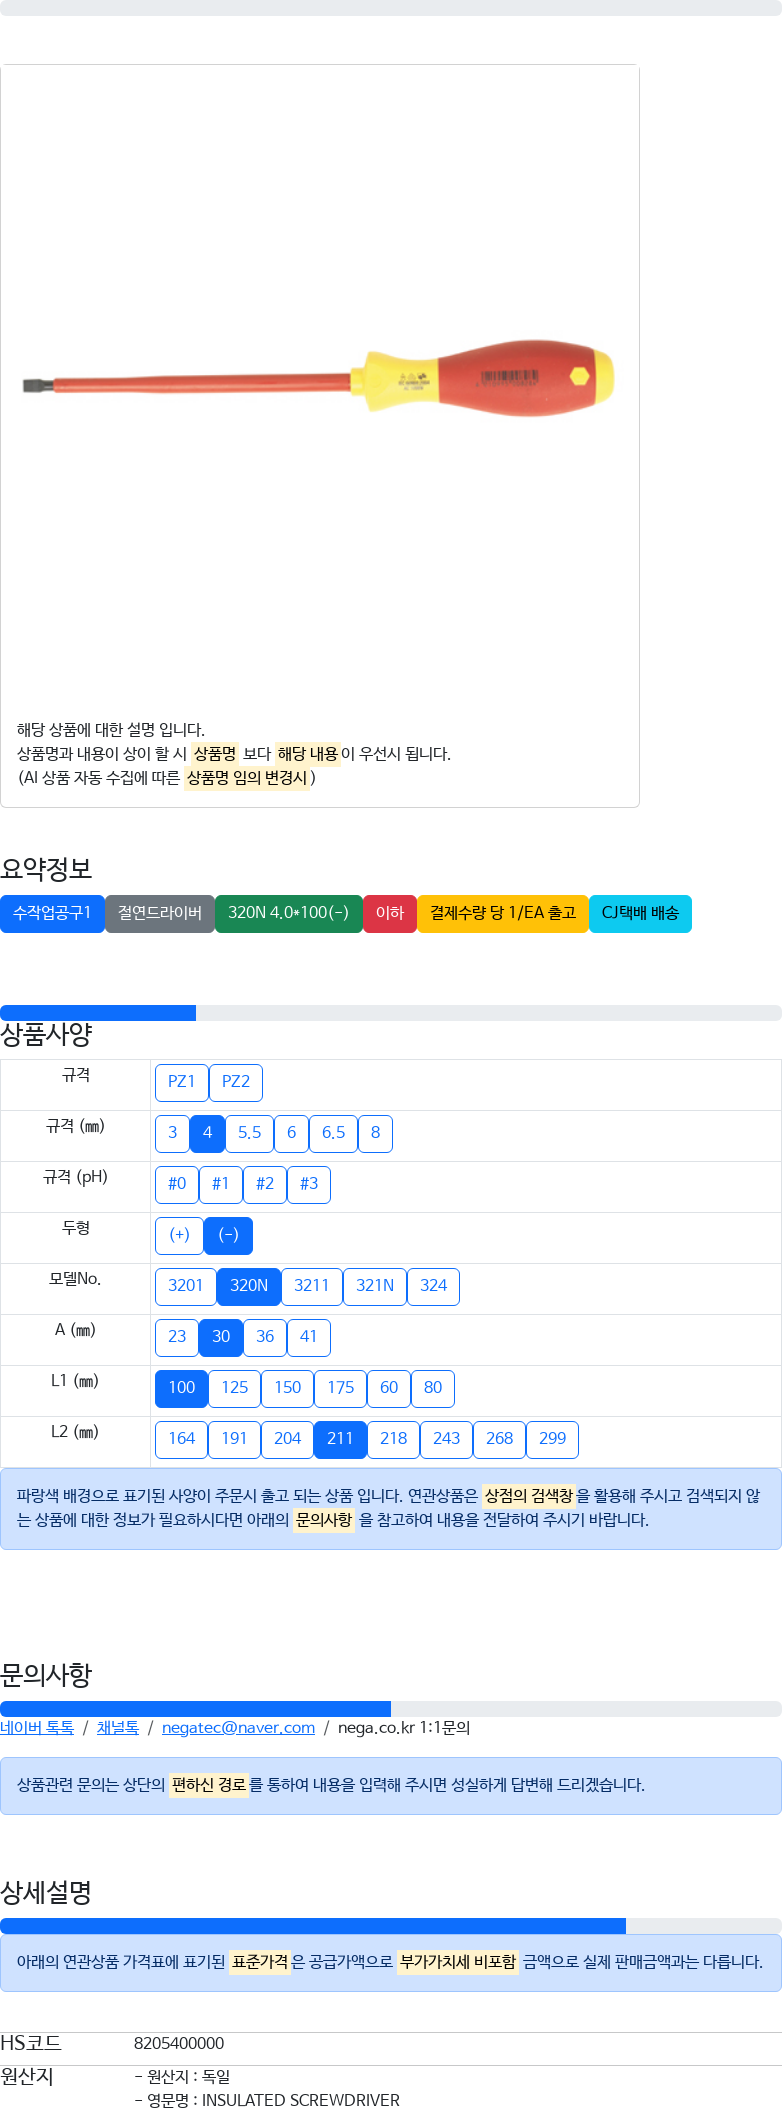Open the 채널톡 link

[118, 1728]
